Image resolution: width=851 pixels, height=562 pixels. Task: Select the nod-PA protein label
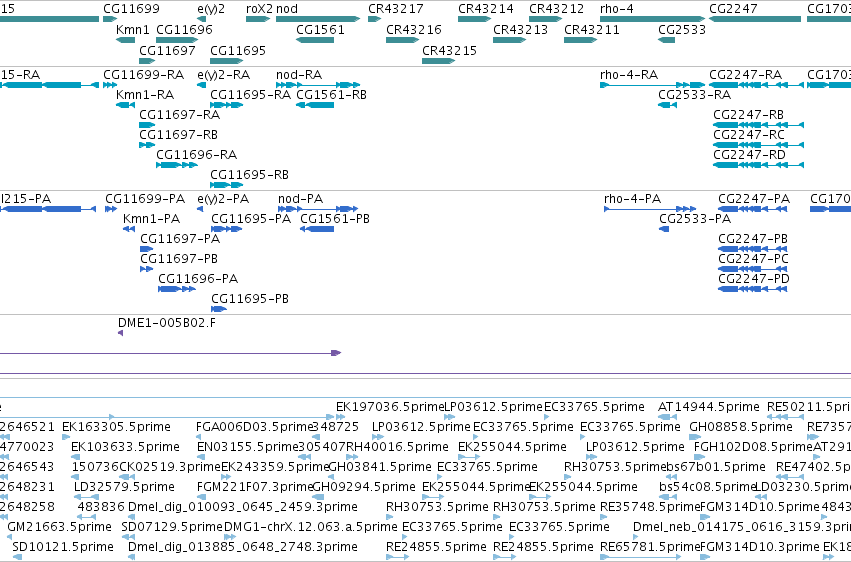pyautogui.click(x=301, y=199)
